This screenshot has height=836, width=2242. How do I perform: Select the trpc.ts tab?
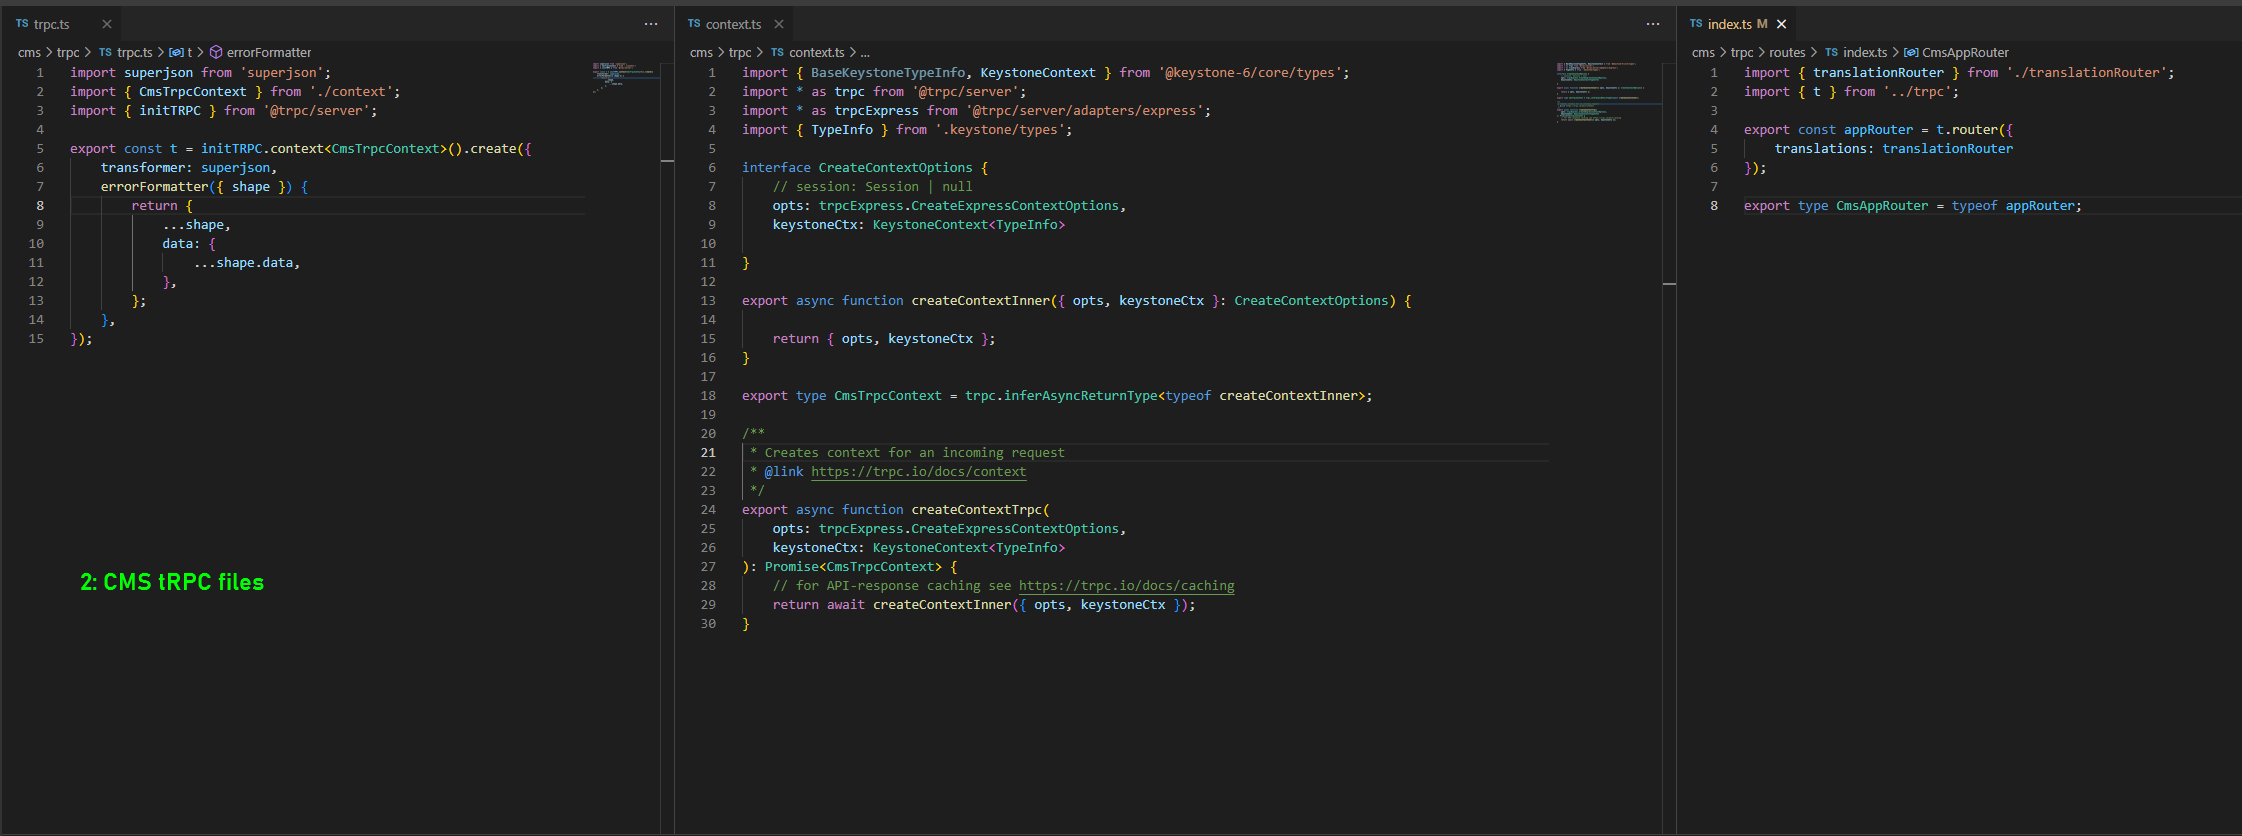51,24
